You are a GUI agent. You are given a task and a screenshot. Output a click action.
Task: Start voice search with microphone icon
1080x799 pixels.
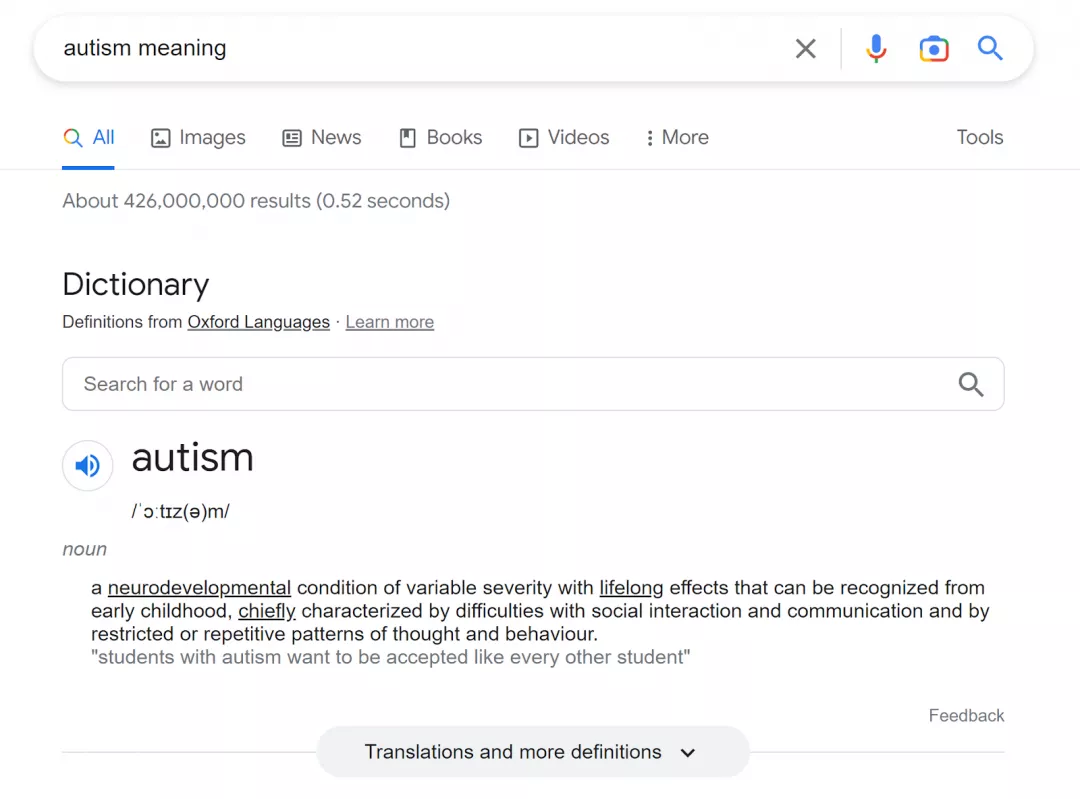876,49
